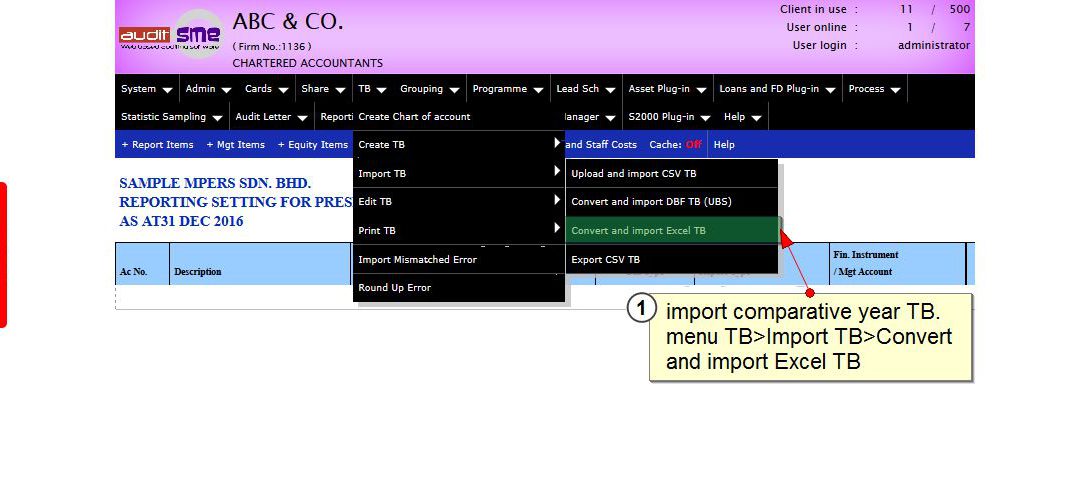Select Create Chart of account
This screenshot has width=1090, height=500.
(x=414, y=117)
